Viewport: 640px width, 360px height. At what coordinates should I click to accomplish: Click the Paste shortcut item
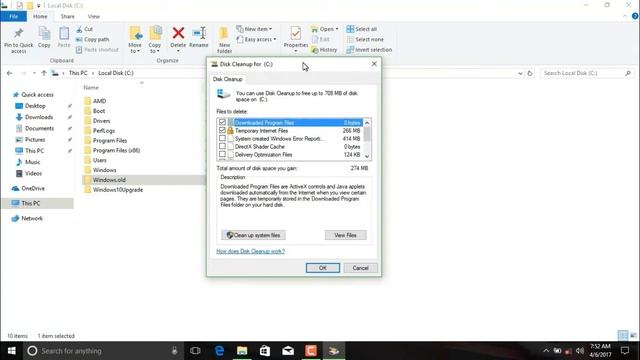tap(97, 50)
